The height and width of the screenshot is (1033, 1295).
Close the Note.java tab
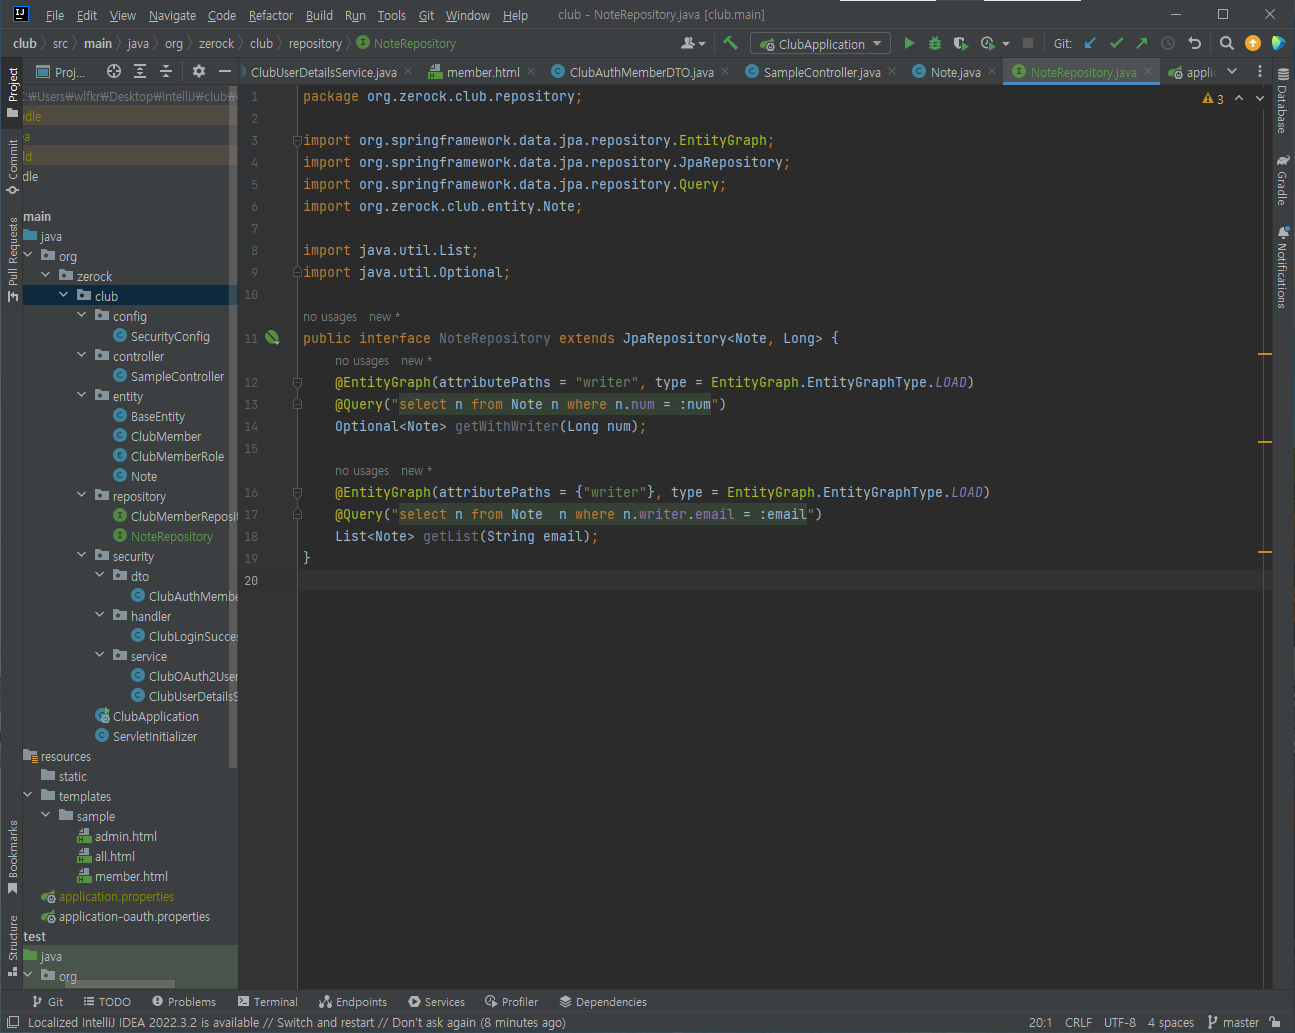click(992, 71)
